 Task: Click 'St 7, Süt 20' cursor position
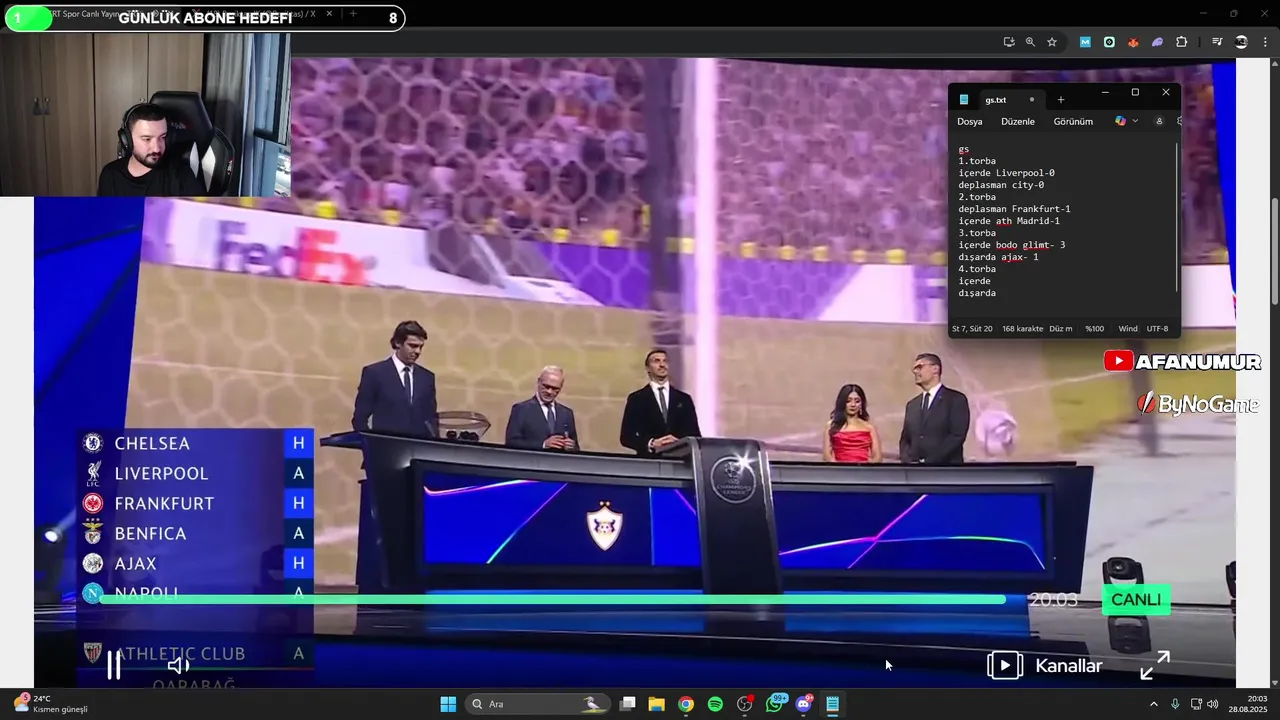(x=972, y=329)
